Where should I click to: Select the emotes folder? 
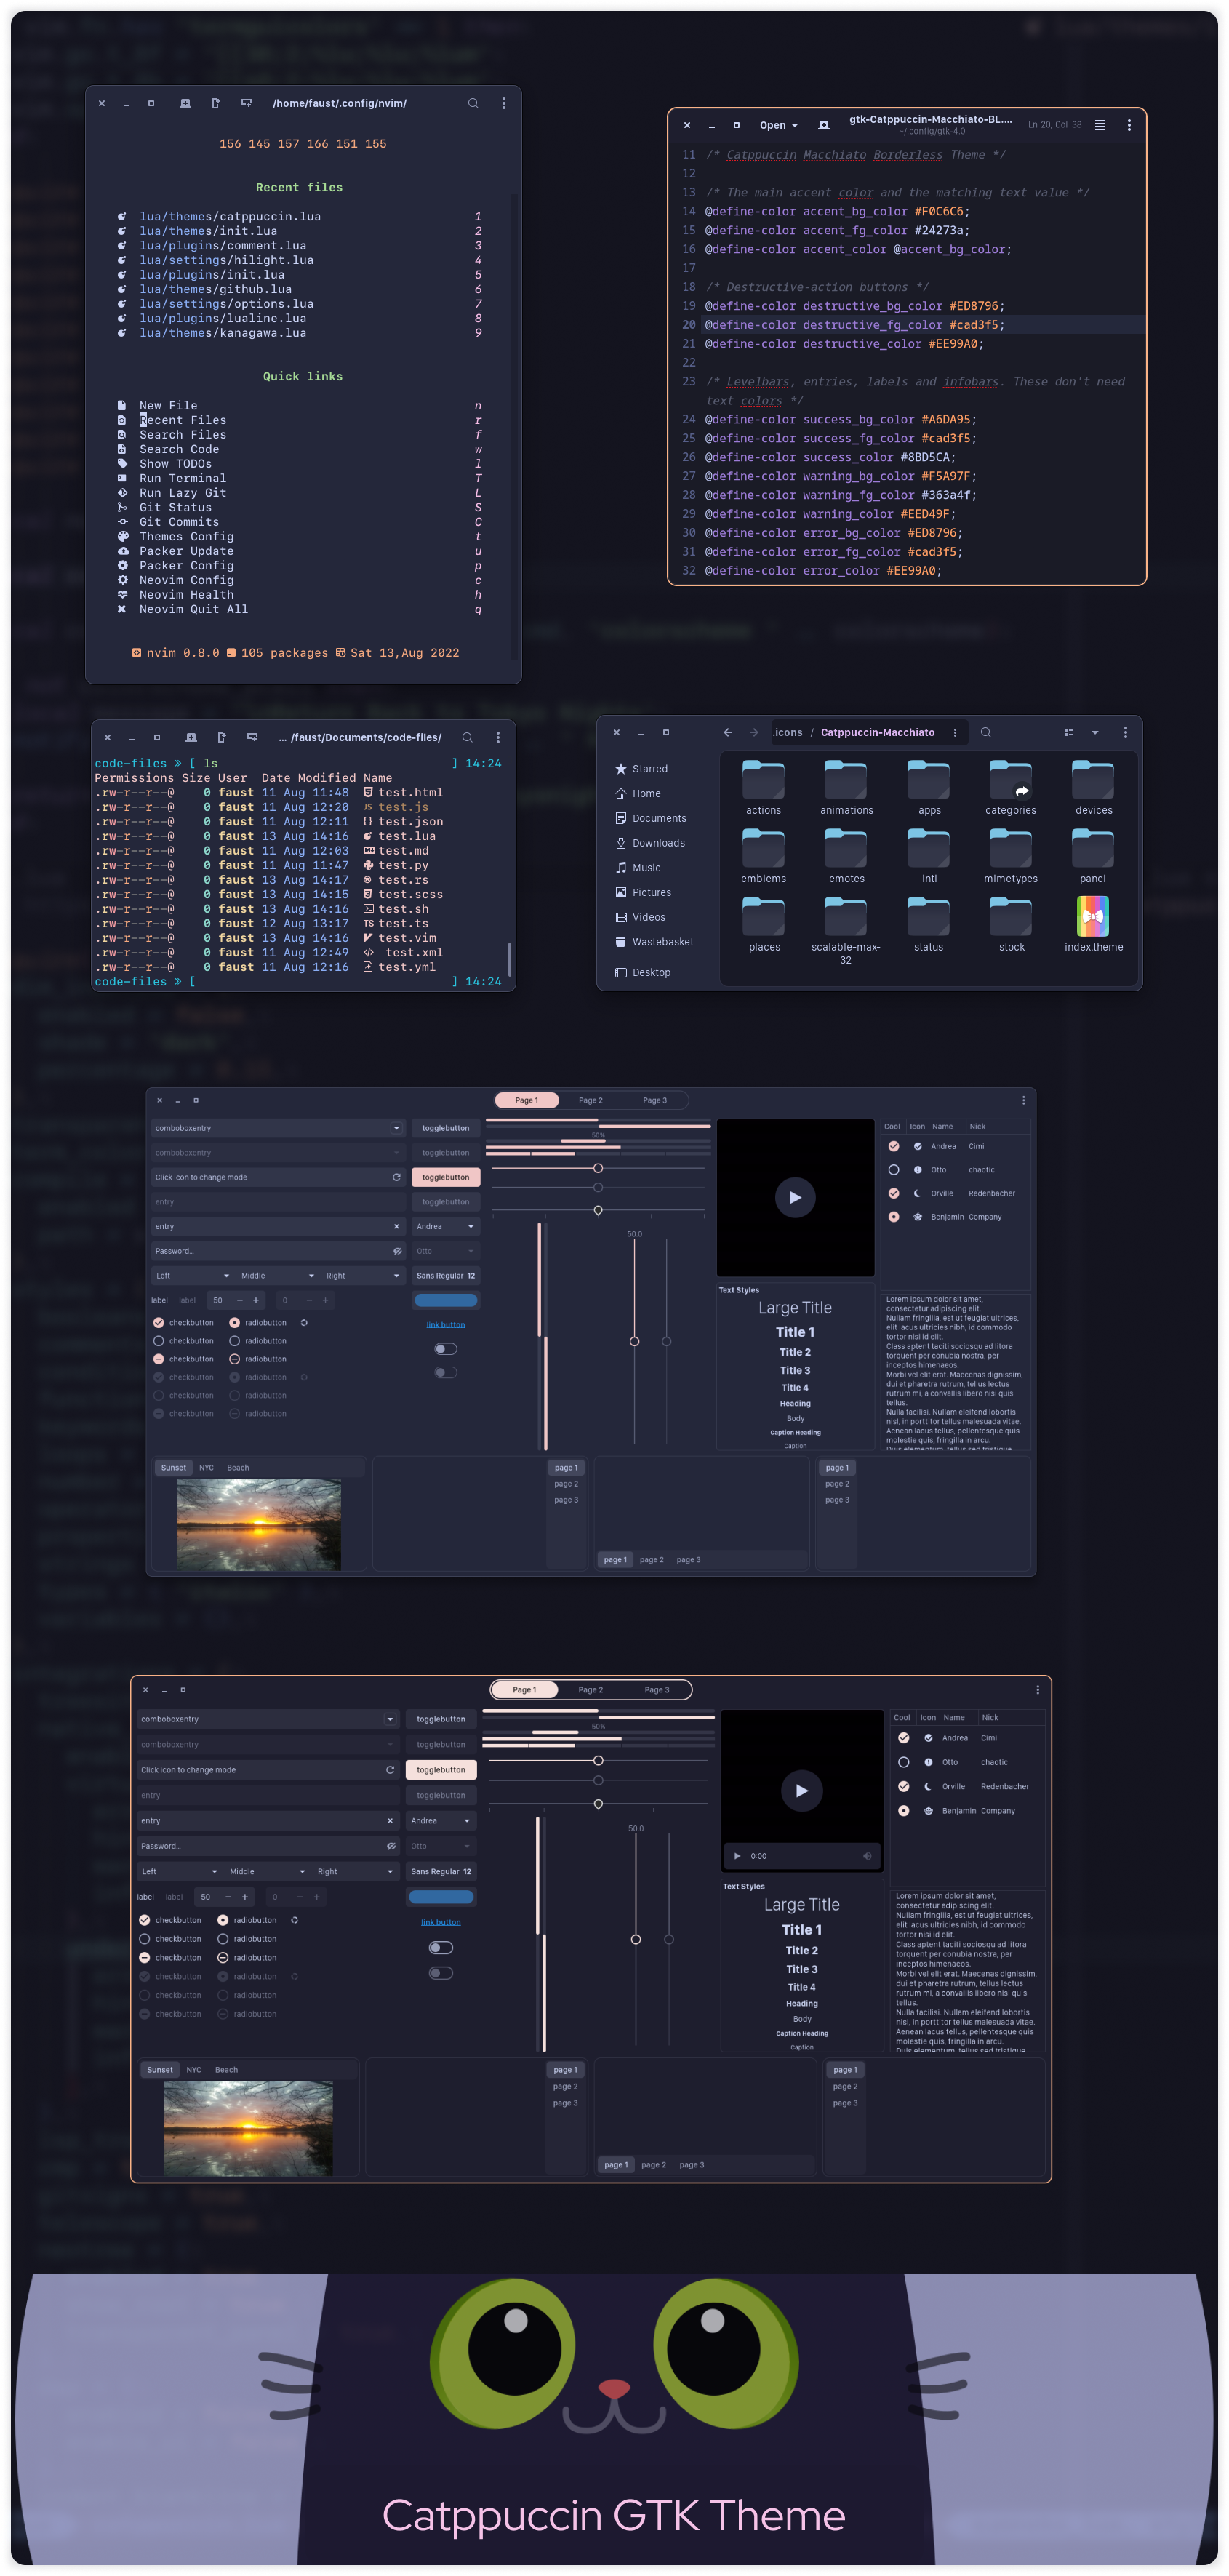tap(846, 856)
